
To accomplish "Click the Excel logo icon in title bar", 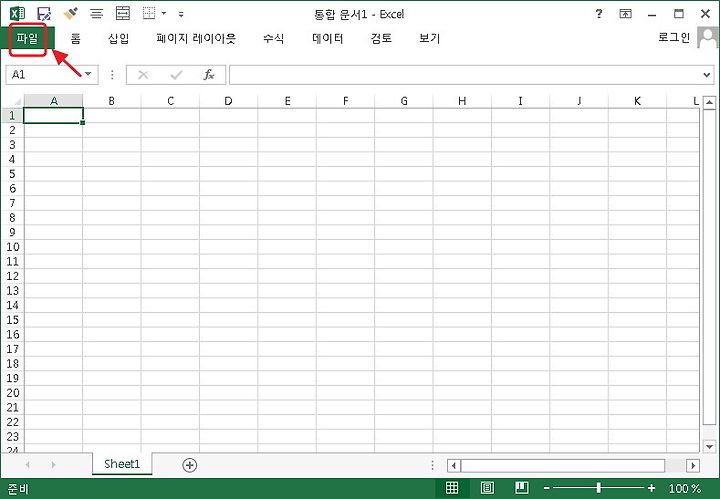I will [17, 13].
